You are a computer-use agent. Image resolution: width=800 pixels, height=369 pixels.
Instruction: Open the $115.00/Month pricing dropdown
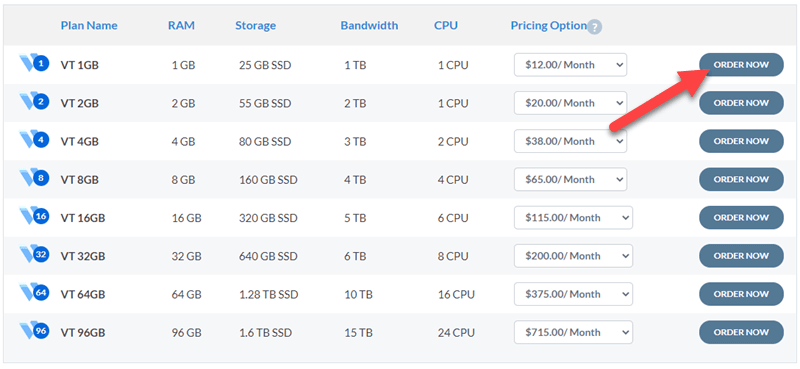click(x=573, y=218)
